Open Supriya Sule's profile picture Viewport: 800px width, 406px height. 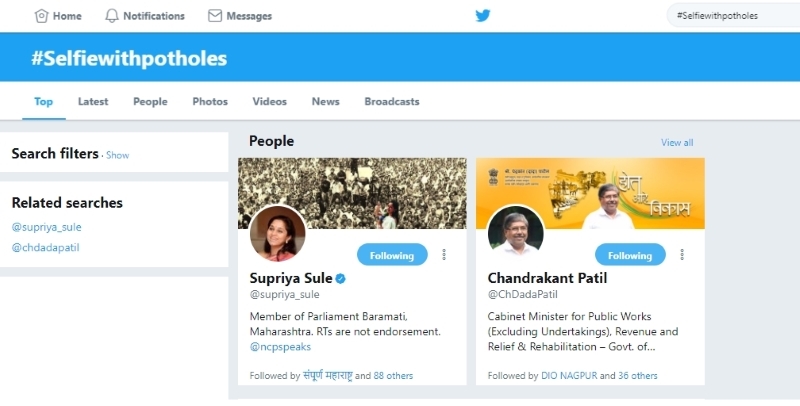point(277,234)
